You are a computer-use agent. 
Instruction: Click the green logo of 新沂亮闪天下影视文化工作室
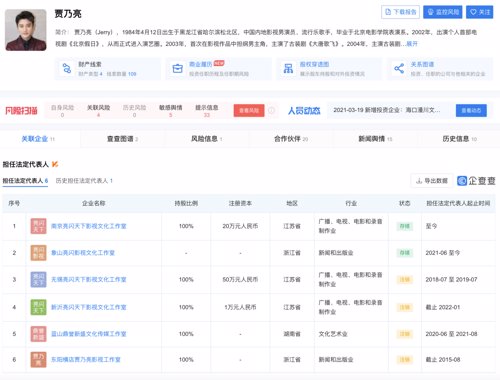click(38, 307)
